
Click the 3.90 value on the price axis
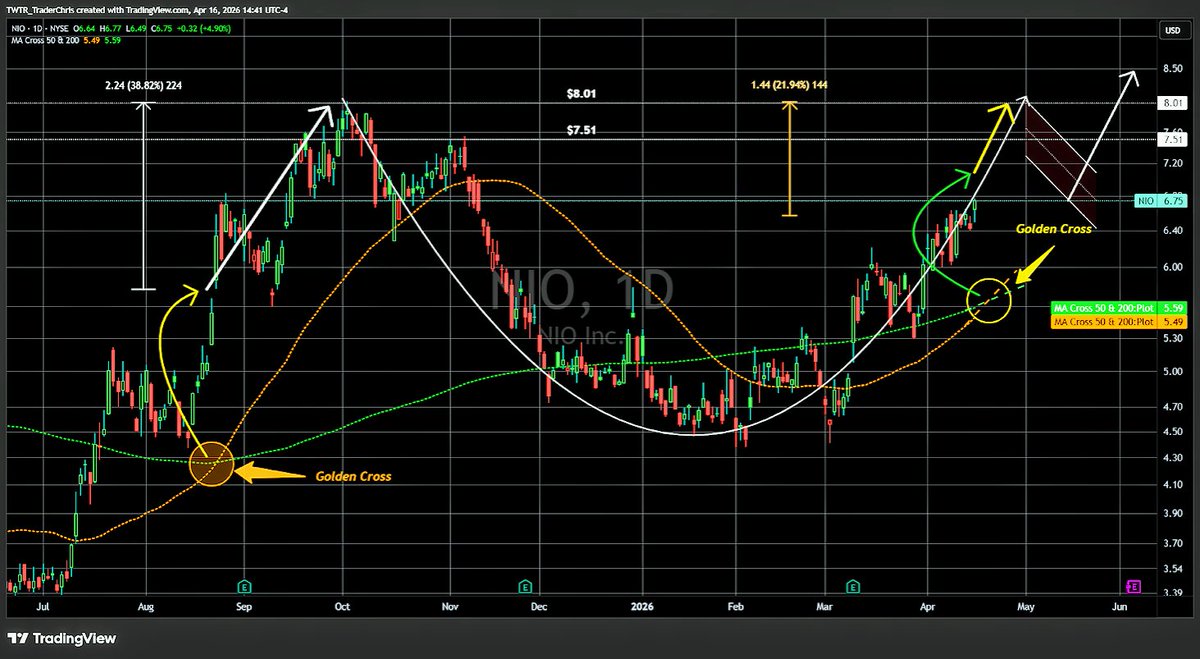(1172, 513)
